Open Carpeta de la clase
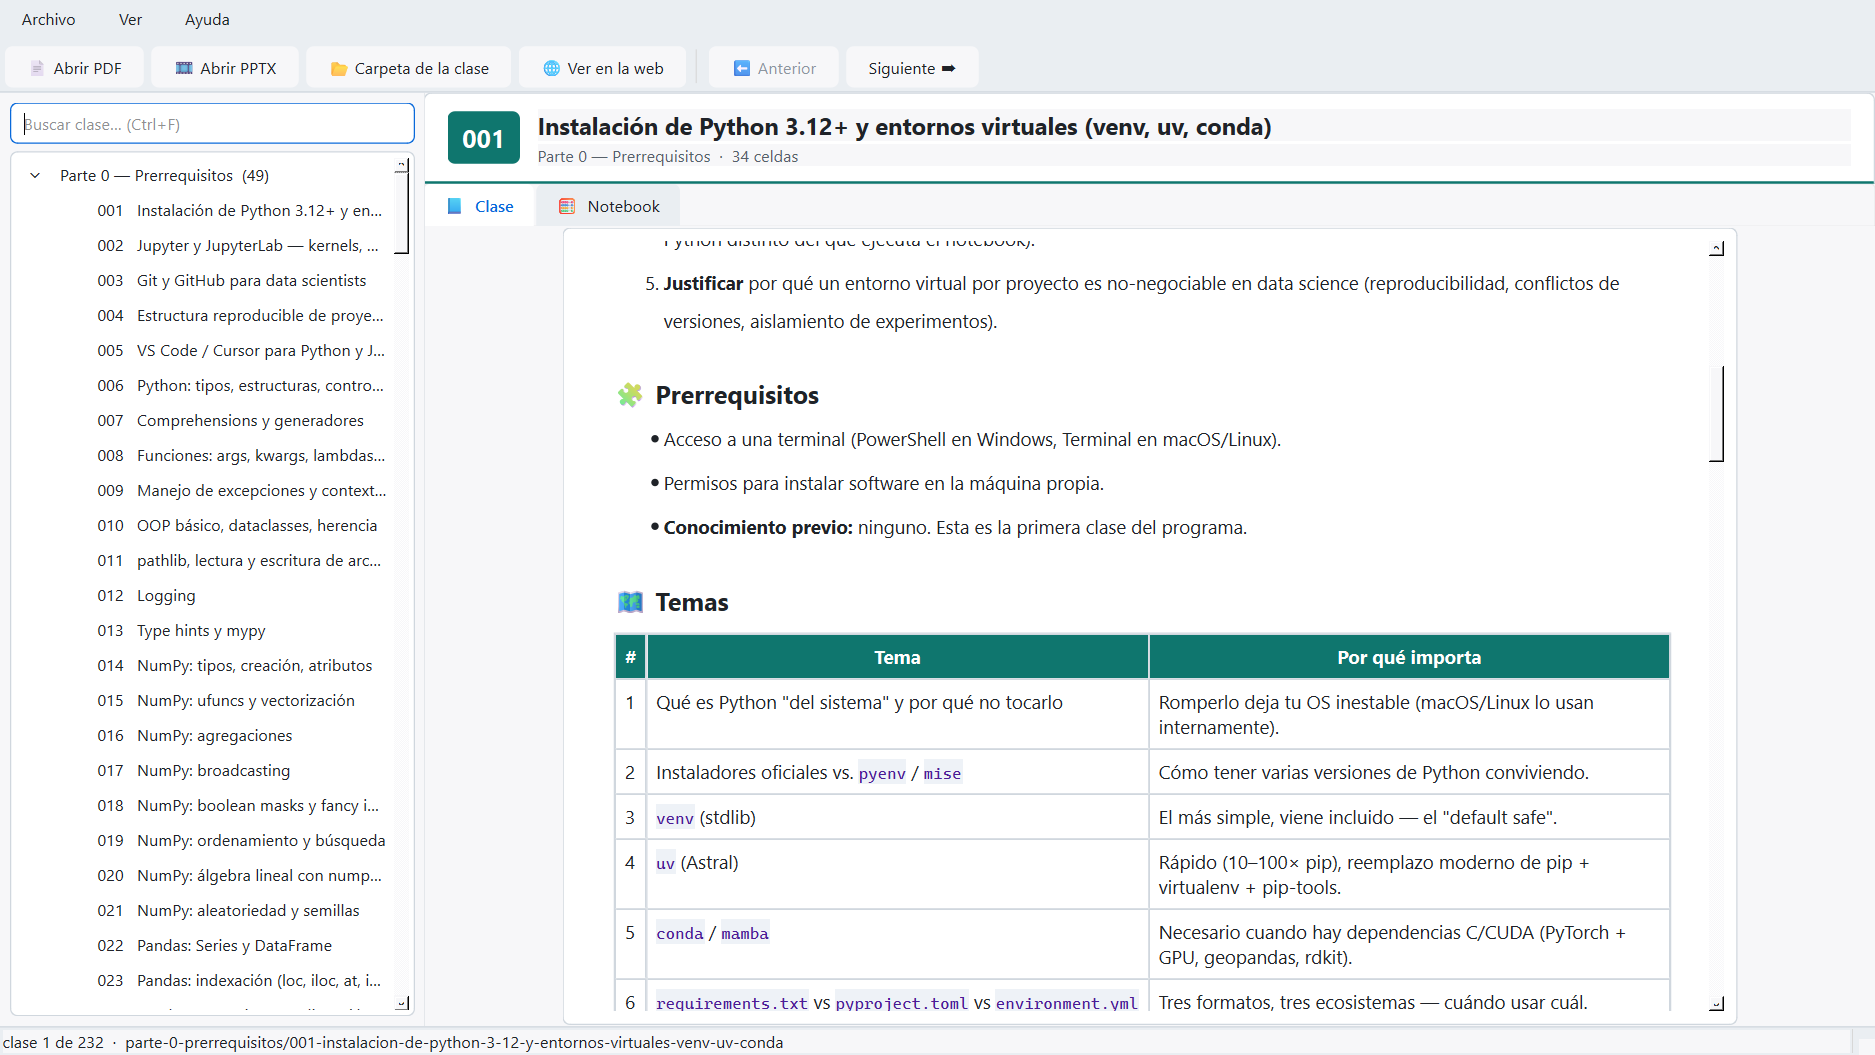This screenshot has height=1055, width=1875. pos(409,68)
